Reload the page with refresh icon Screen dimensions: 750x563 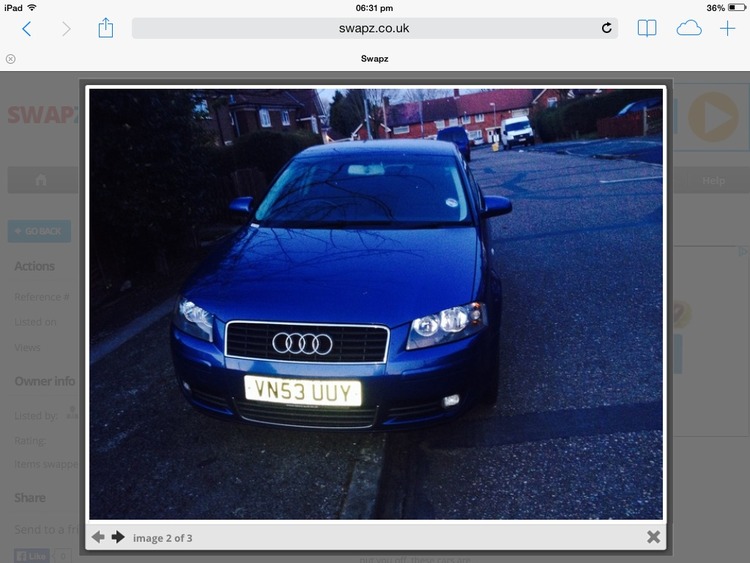(607, 28)
